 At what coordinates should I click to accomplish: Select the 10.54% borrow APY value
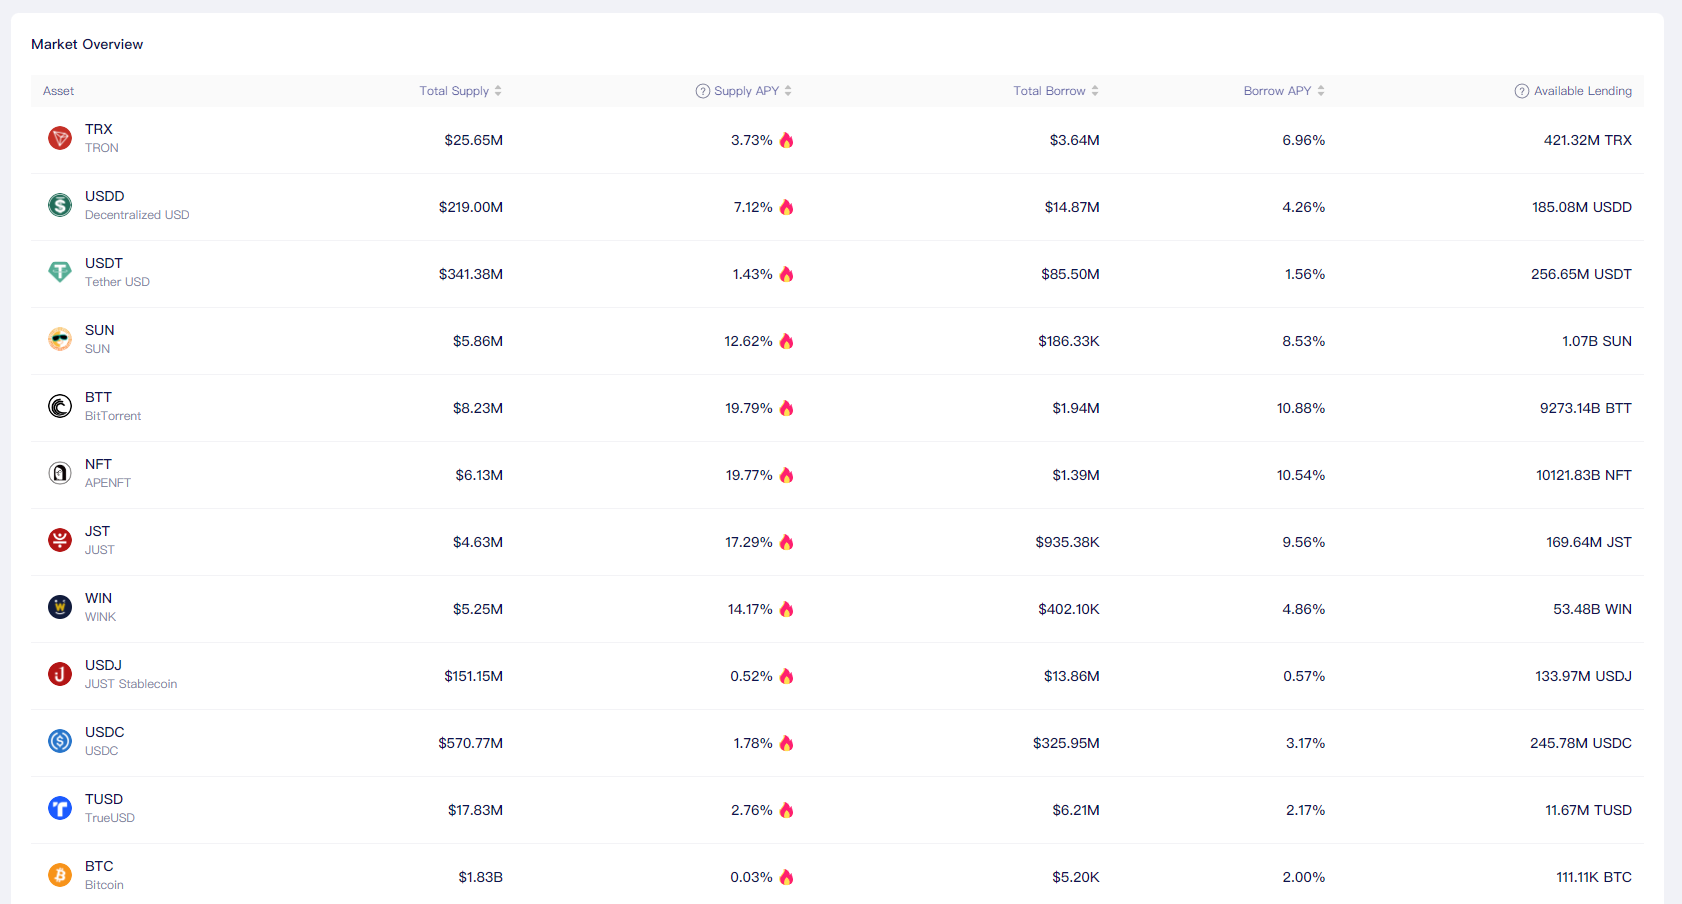pos(1301,475)
